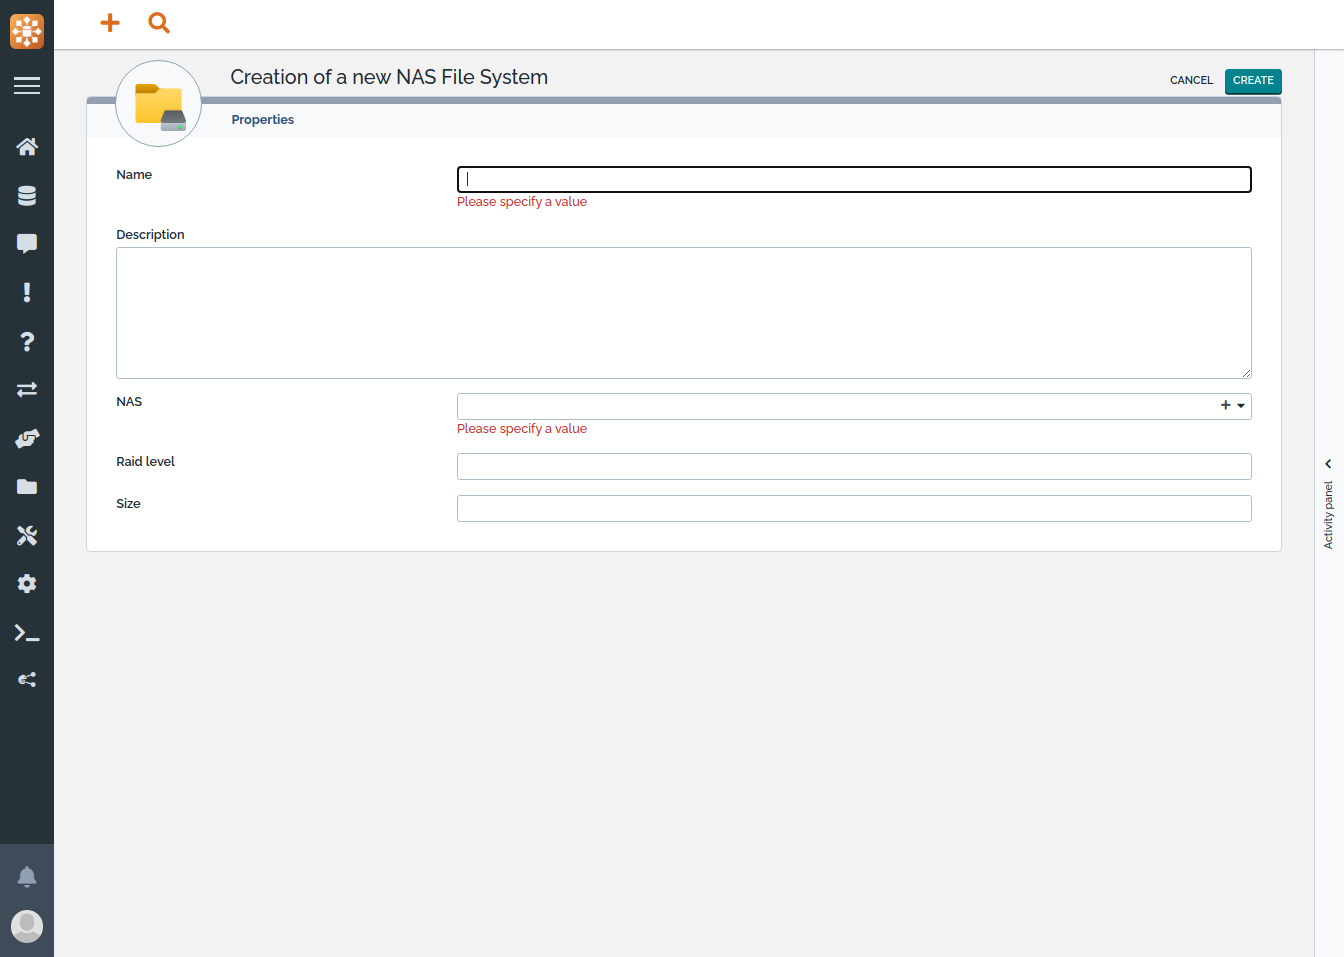1344x957 pixels.
Task: Open the exclamation mark sidebar menu
Action: click(x=27, y=292)
